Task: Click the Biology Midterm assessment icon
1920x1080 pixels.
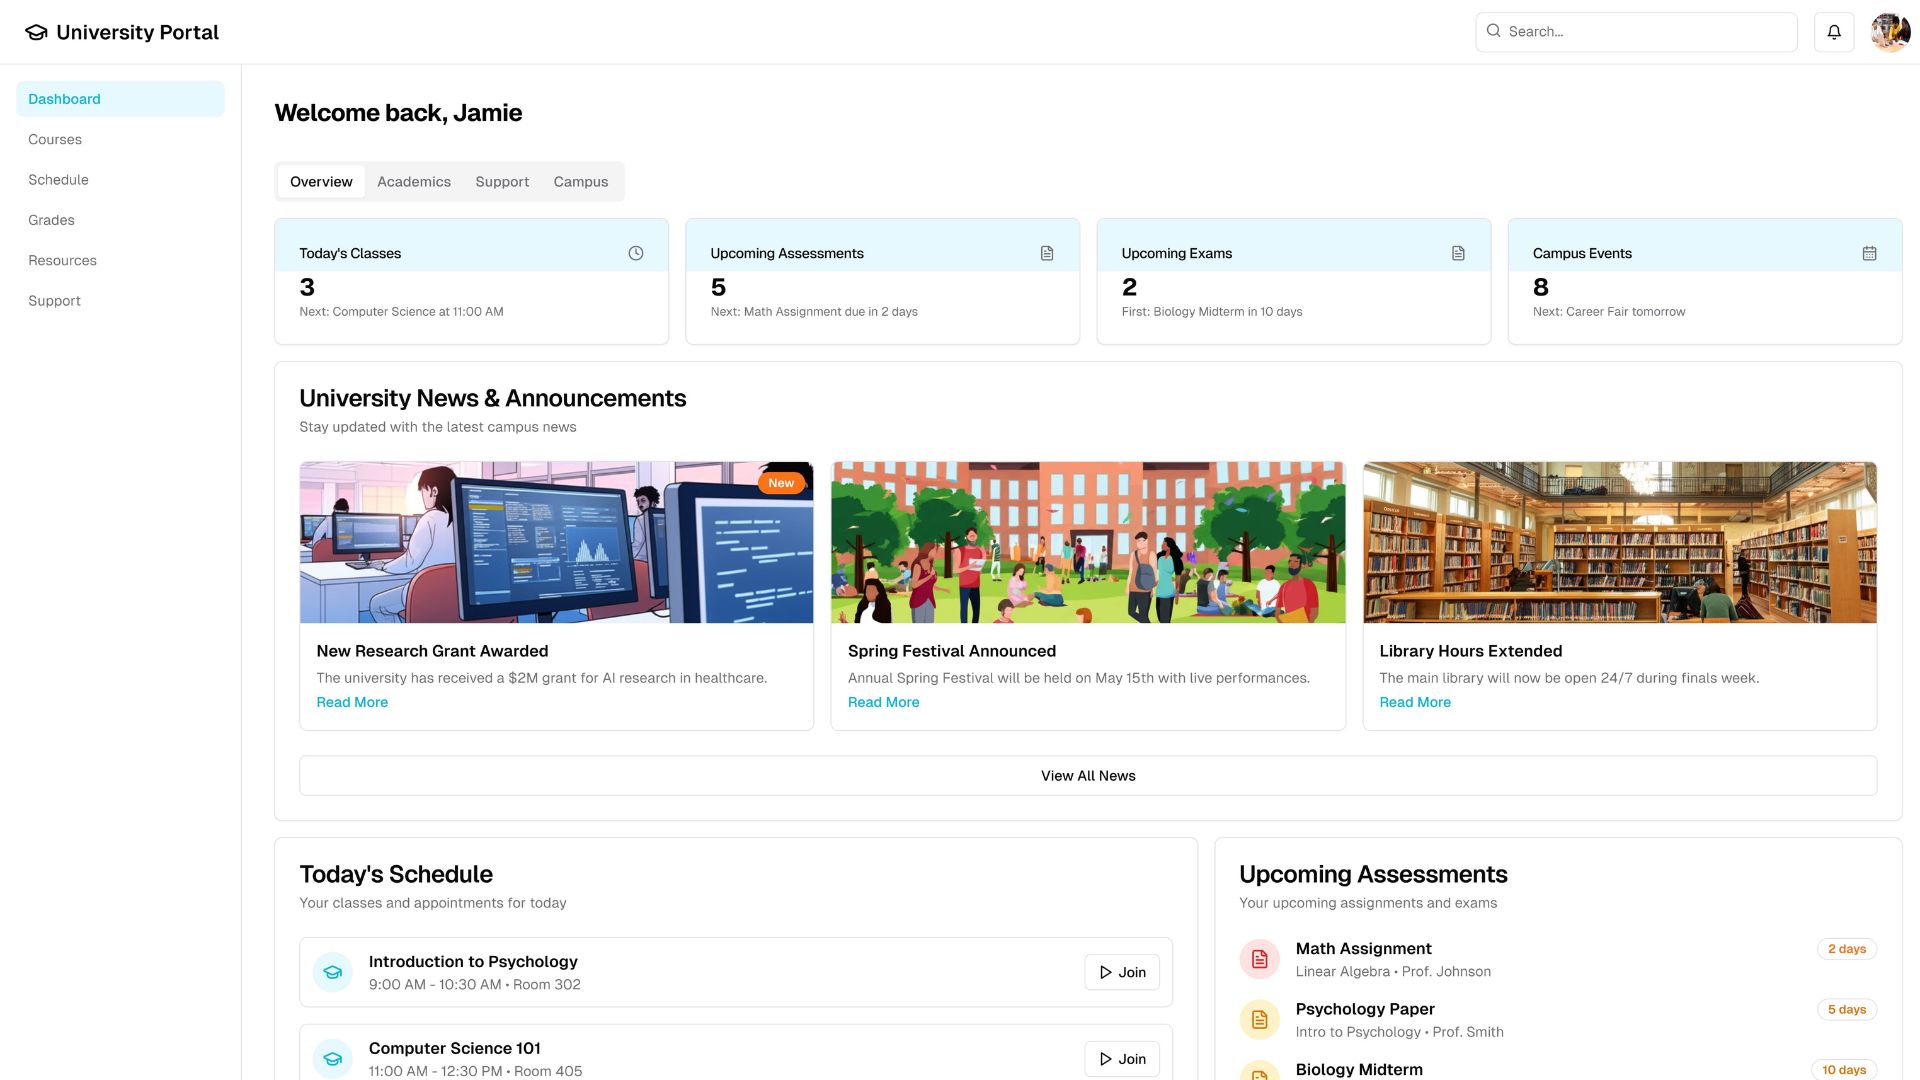Action: pos(1260,1071)
